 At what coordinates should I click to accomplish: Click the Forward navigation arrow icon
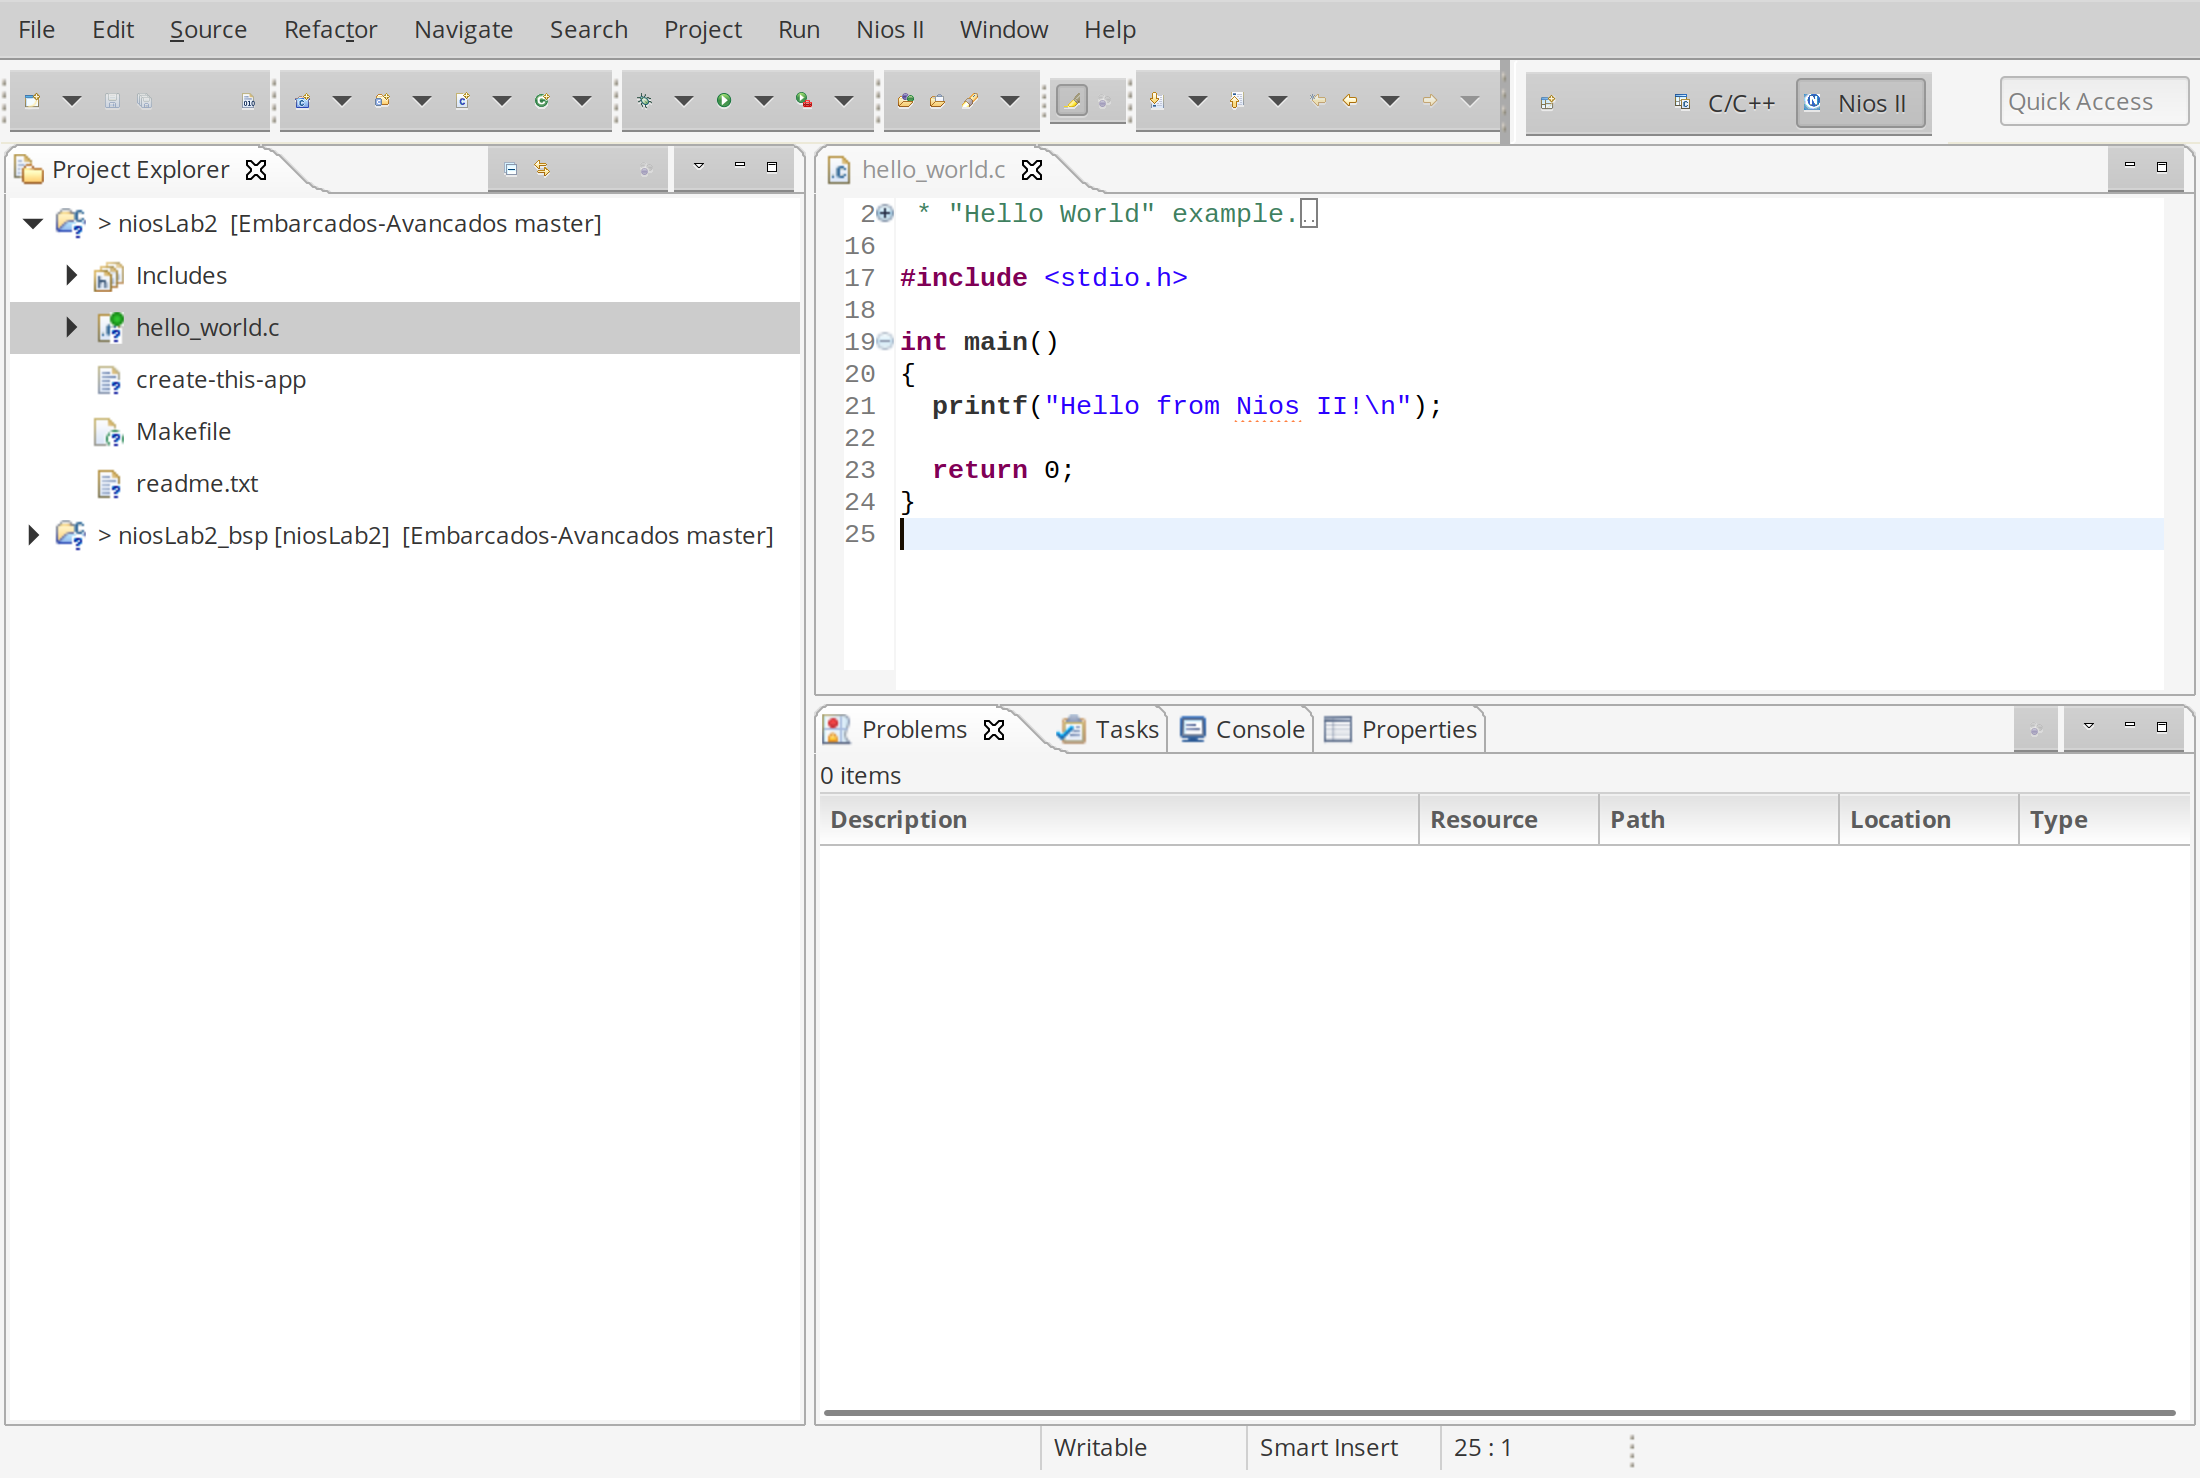[x=1430, y=101]
